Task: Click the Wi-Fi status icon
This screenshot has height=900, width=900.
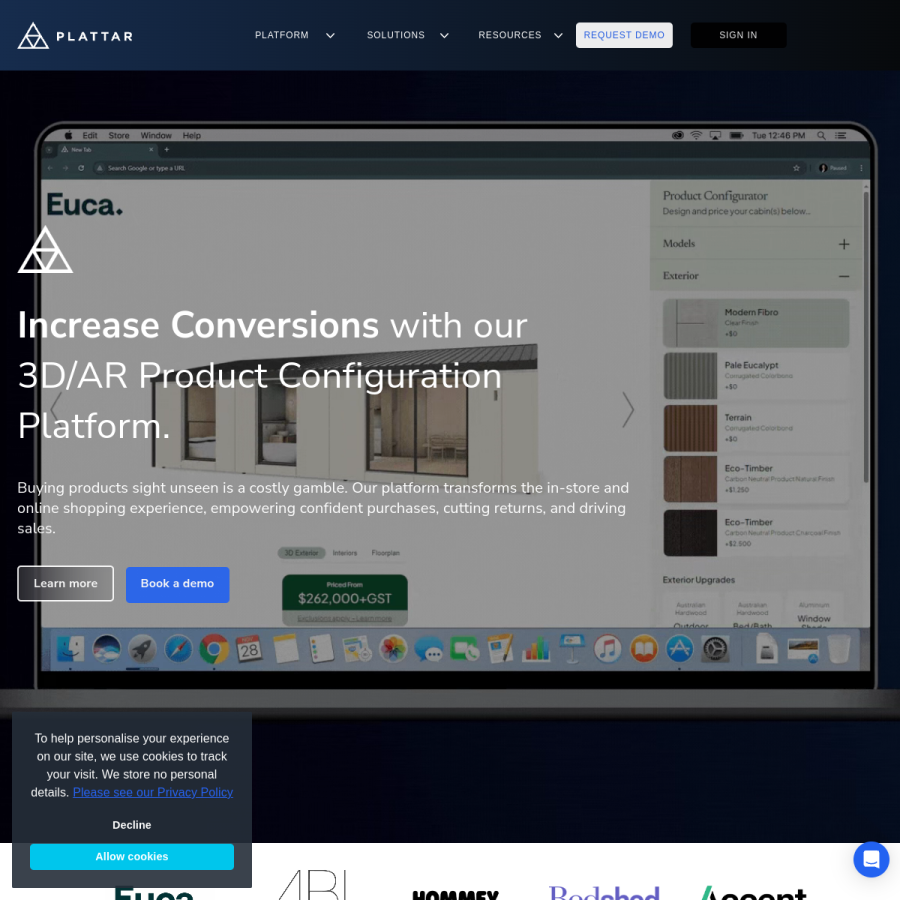Action: point(696,135)
